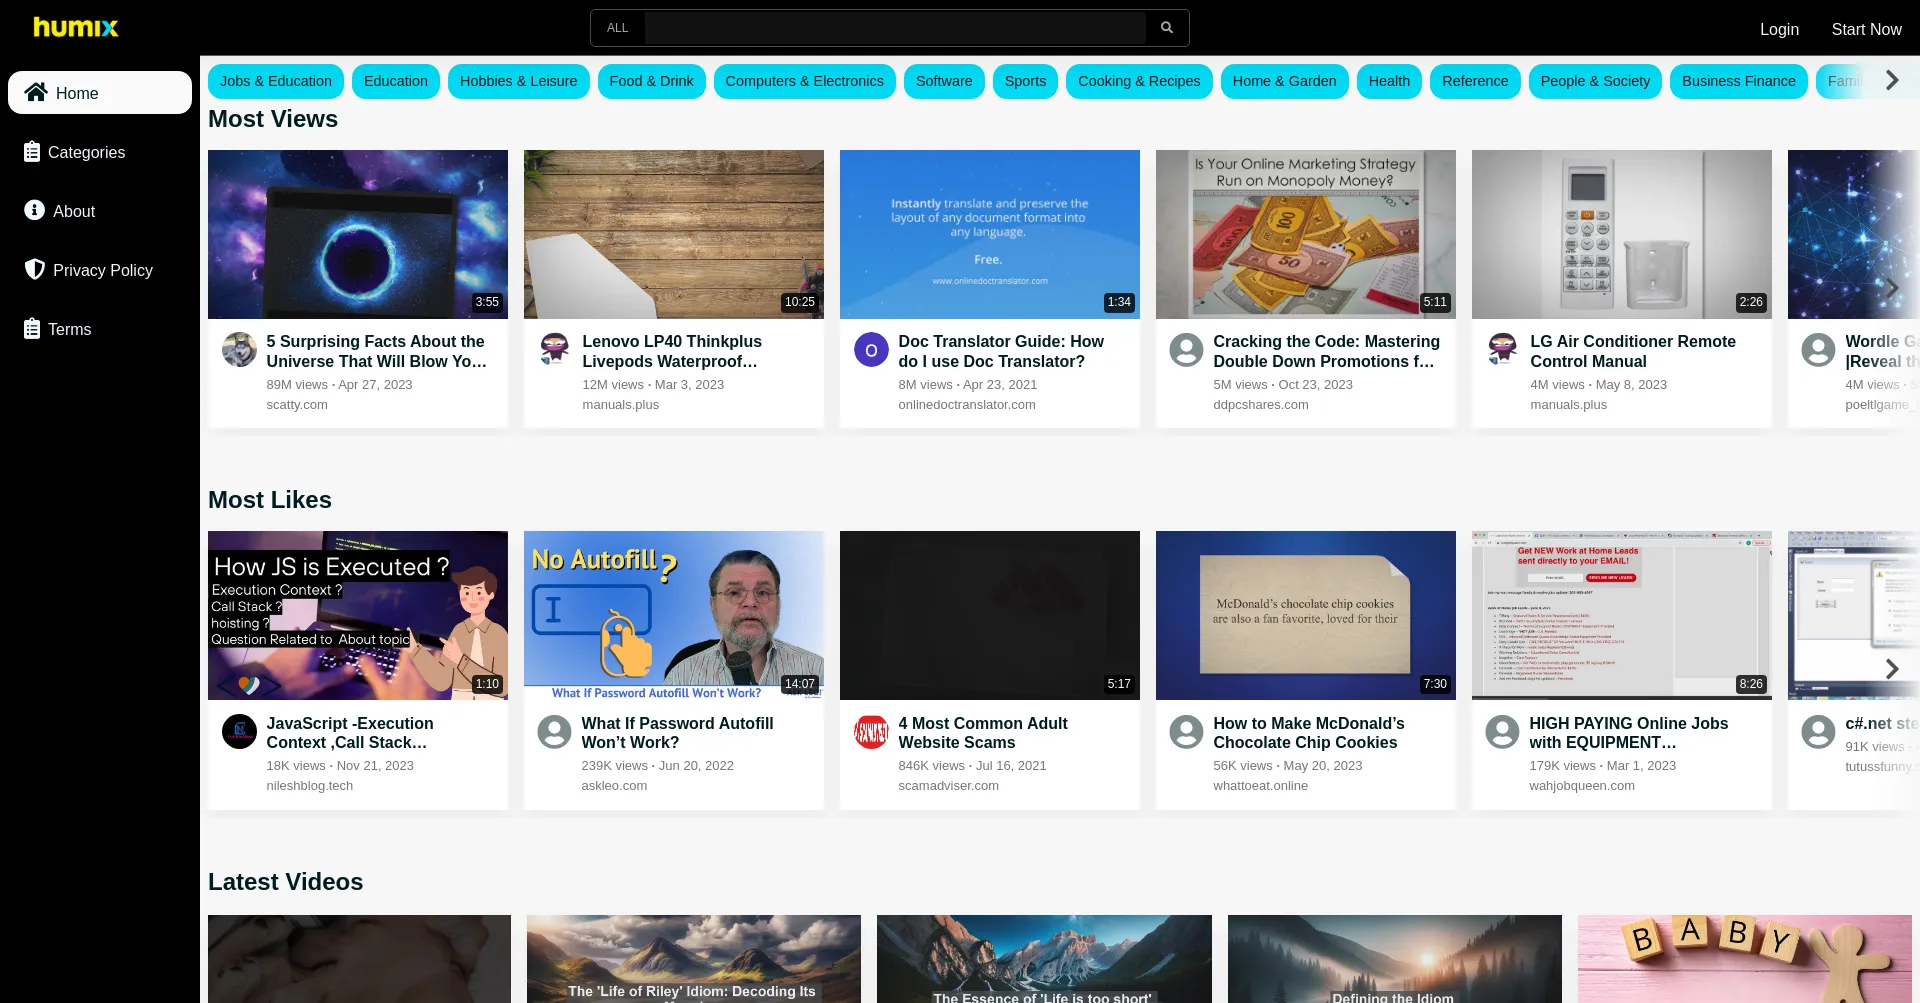
Task: Open the Monopoly Money marketing thumbnail
Action: pyautogui.click(x=1306, y=234)
